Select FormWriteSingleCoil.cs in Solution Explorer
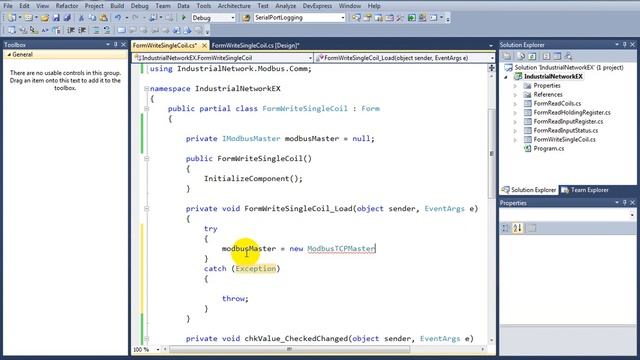 (x=564, y=140)
